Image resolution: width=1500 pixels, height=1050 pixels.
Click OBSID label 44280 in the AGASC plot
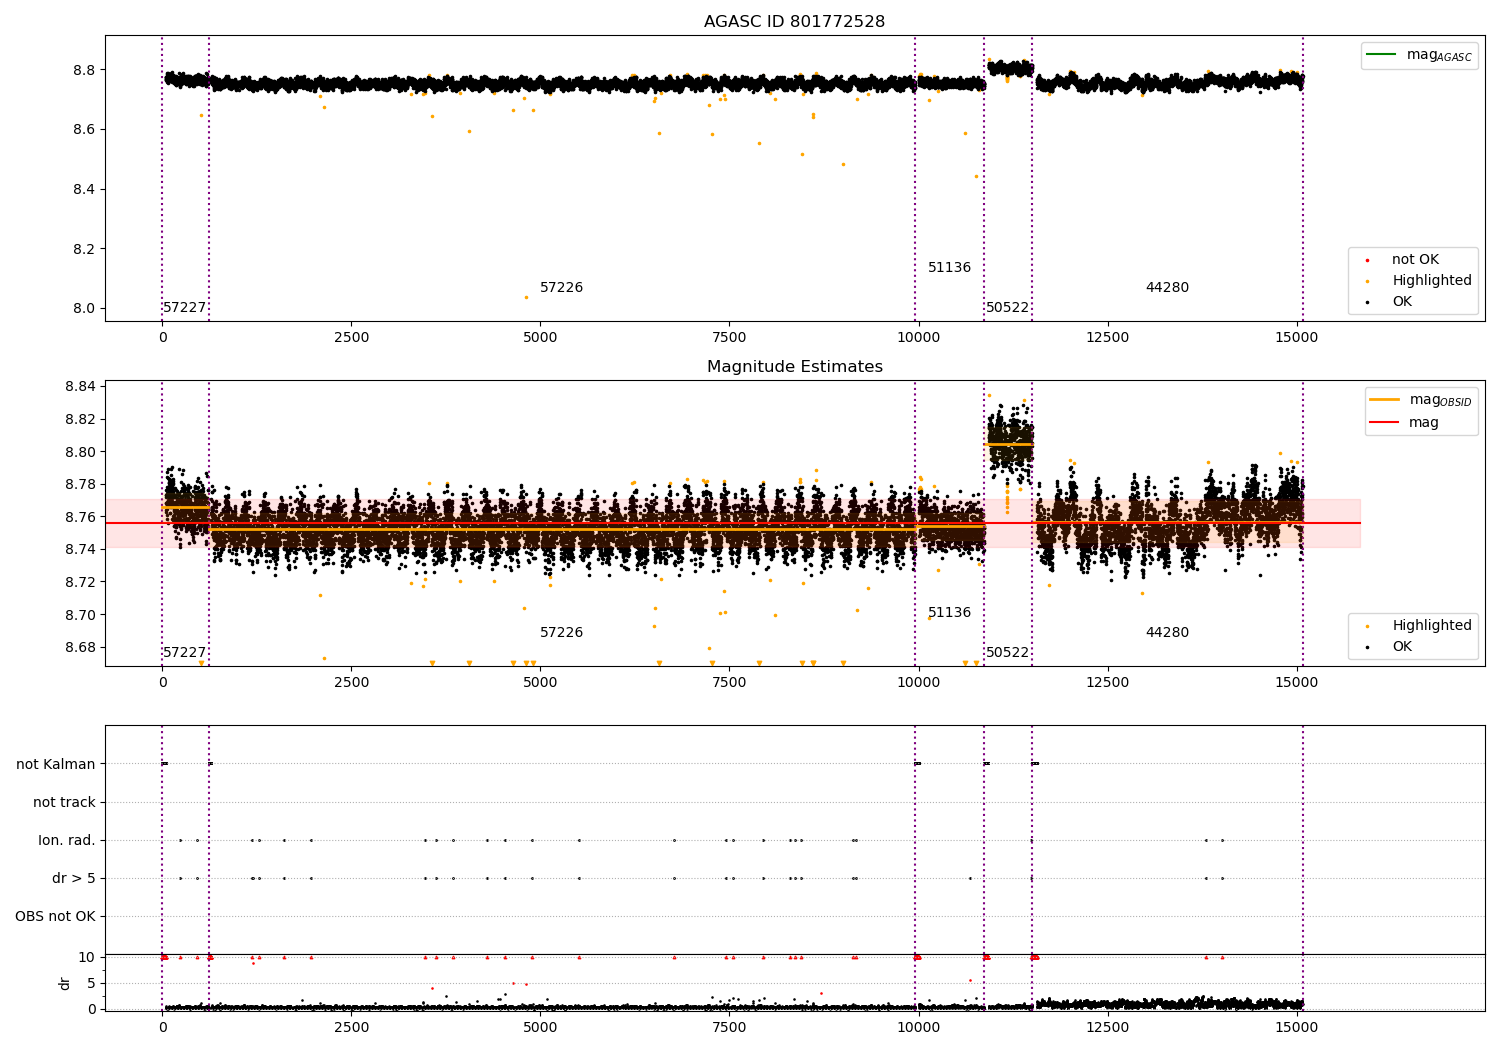pyautogui.click(x=1167, y=288)
